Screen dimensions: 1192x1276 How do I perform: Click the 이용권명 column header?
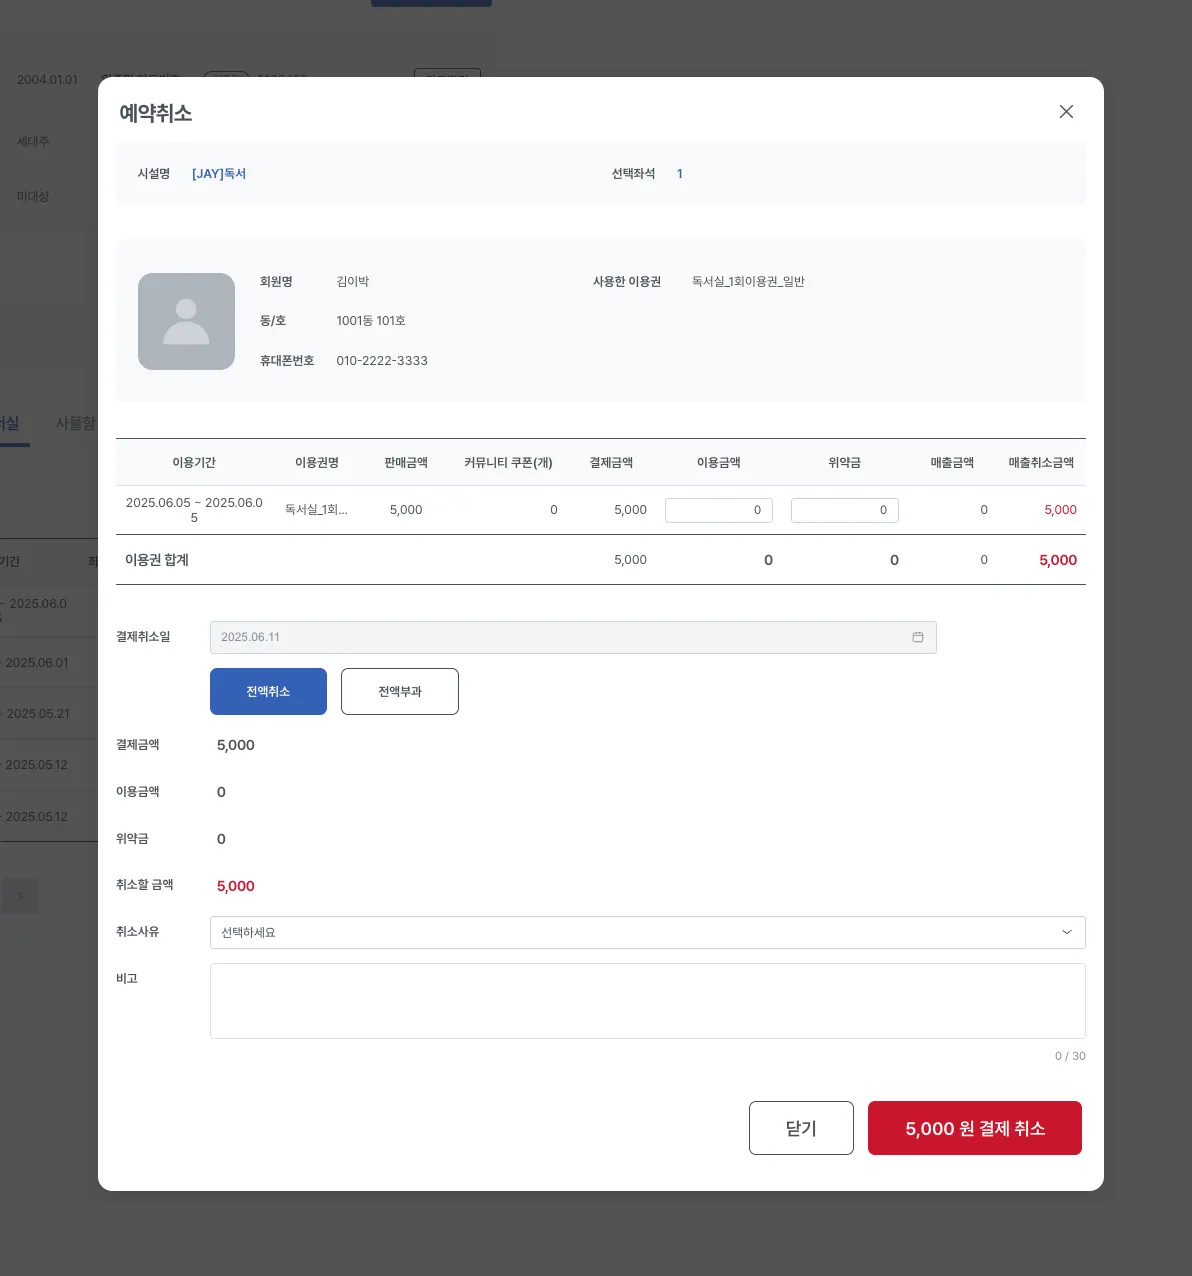(x=317, y=463)
